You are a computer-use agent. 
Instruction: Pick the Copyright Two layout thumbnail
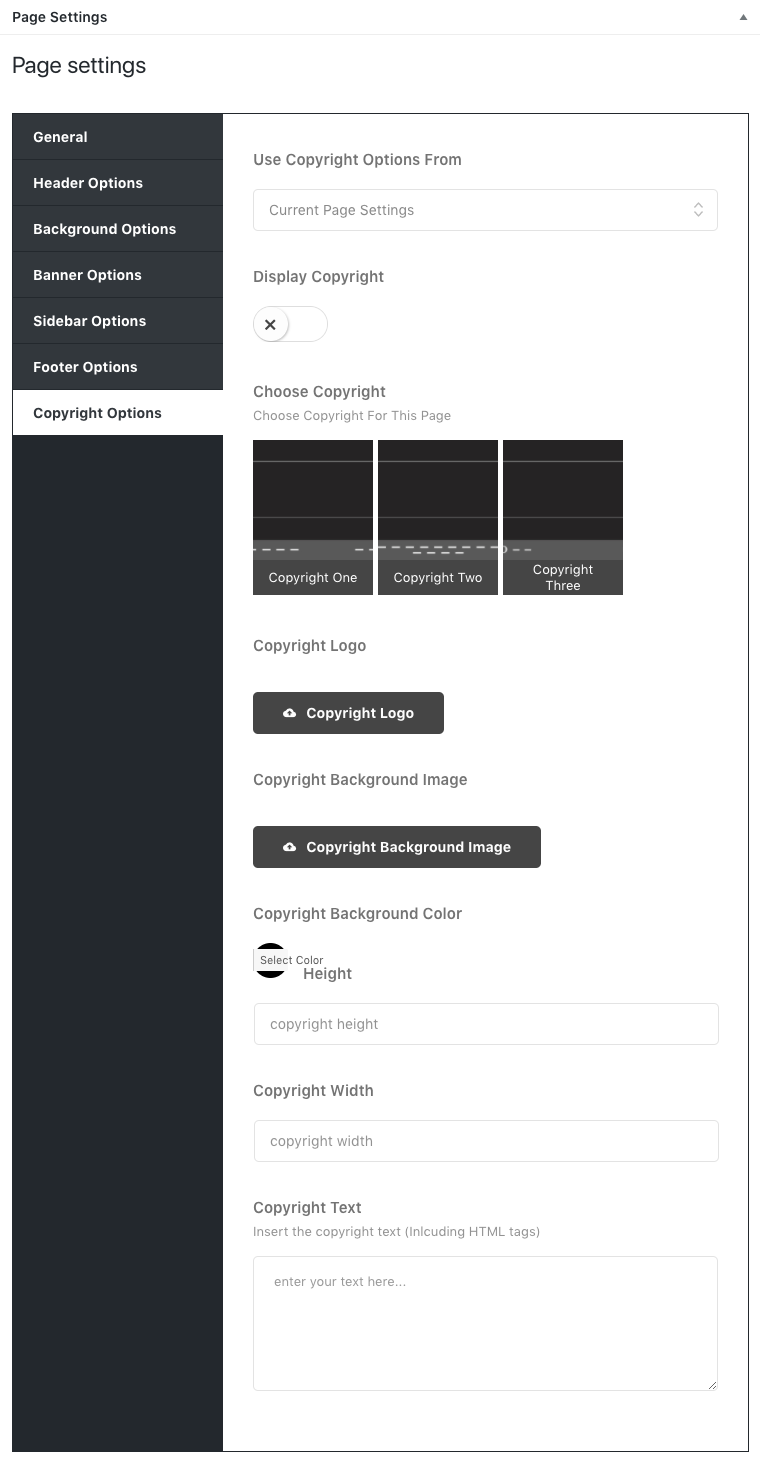coord(438,517)
